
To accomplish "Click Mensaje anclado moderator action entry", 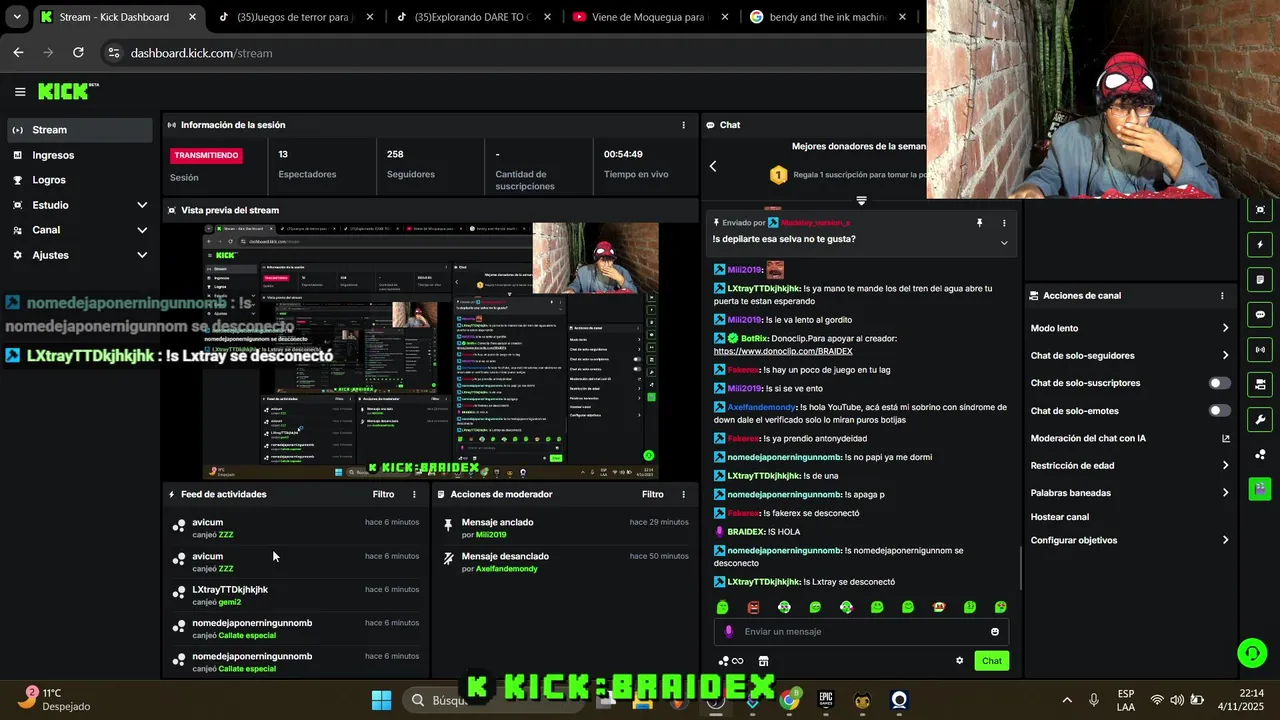I will [565, 528].
